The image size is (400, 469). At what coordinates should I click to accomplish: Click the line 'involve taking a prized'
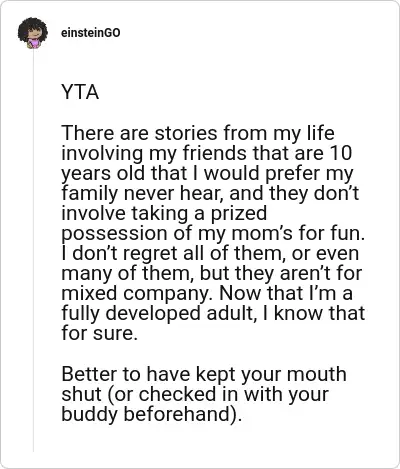[164, 213]
